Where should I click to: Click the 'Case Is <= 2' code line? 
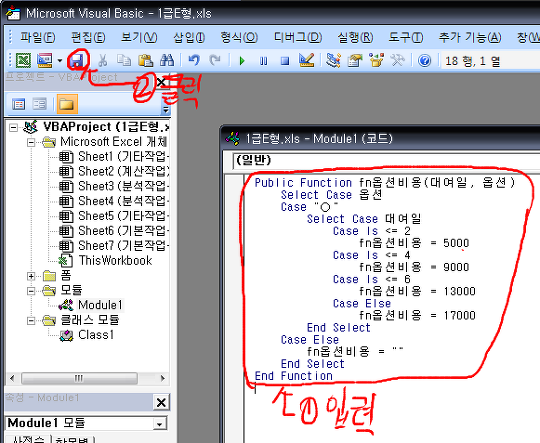coord(372,231)
